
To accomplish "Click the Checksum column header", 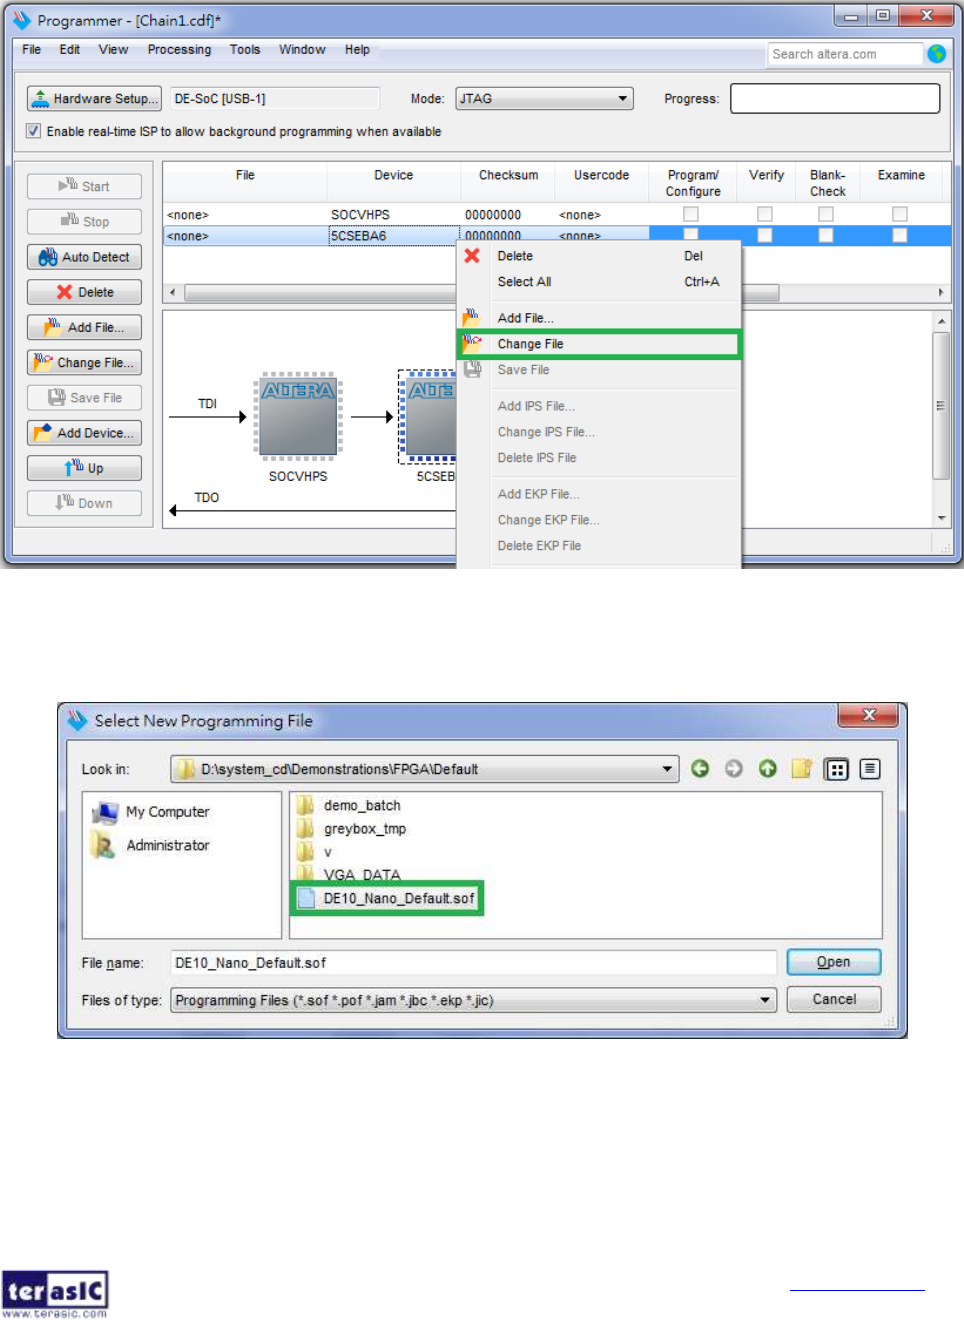I will click(x=508, y=175).
